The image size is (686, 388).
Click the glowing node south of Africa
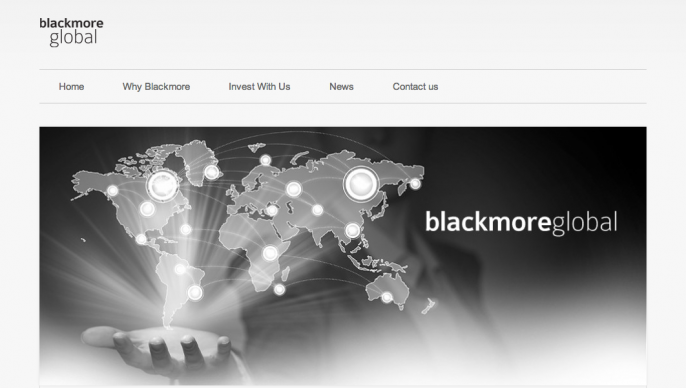(279, 289)
